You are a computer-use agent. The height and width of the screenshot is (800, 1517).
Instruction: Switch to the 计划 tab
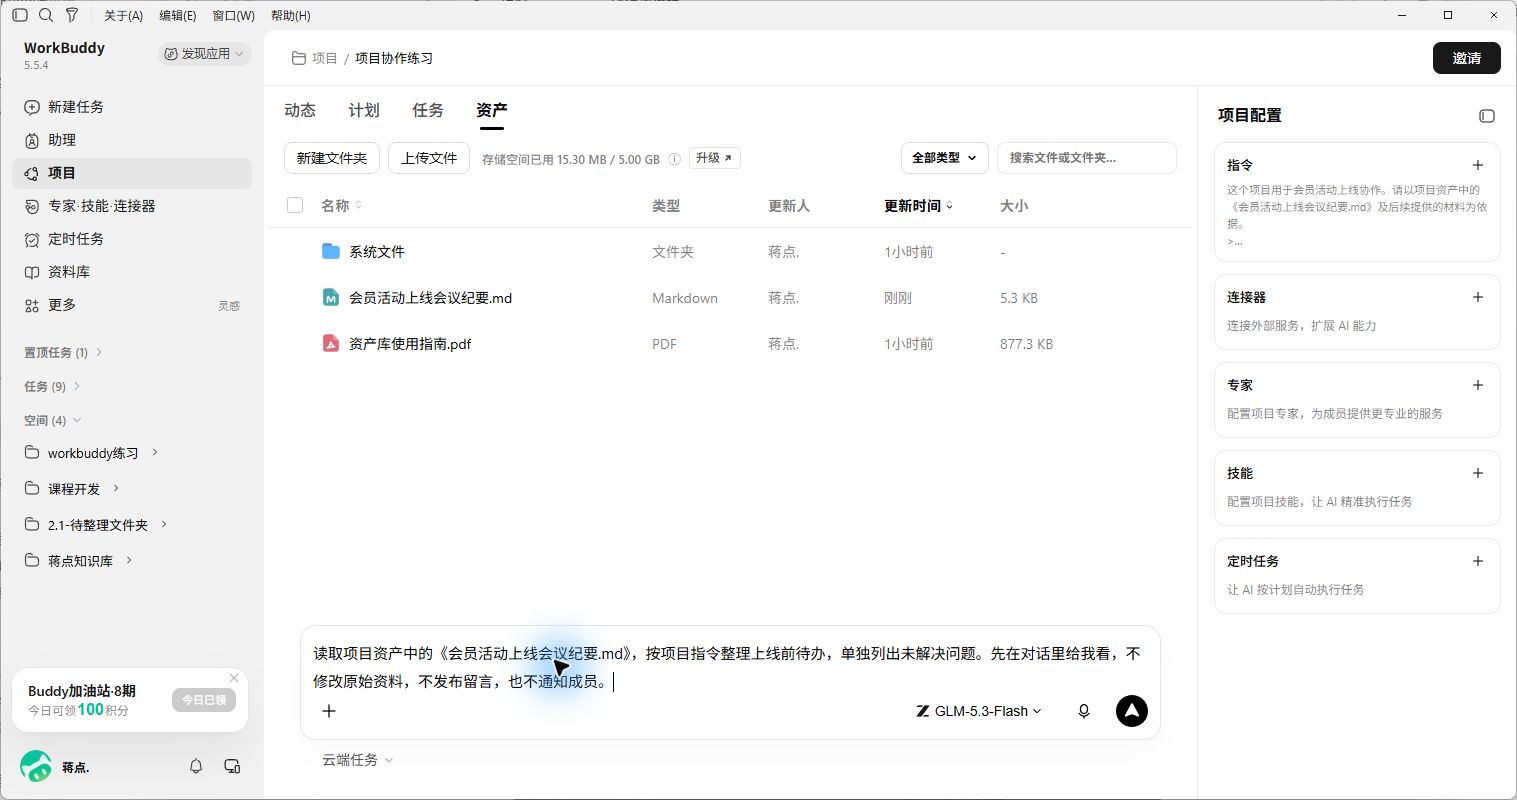pos(364,110)
